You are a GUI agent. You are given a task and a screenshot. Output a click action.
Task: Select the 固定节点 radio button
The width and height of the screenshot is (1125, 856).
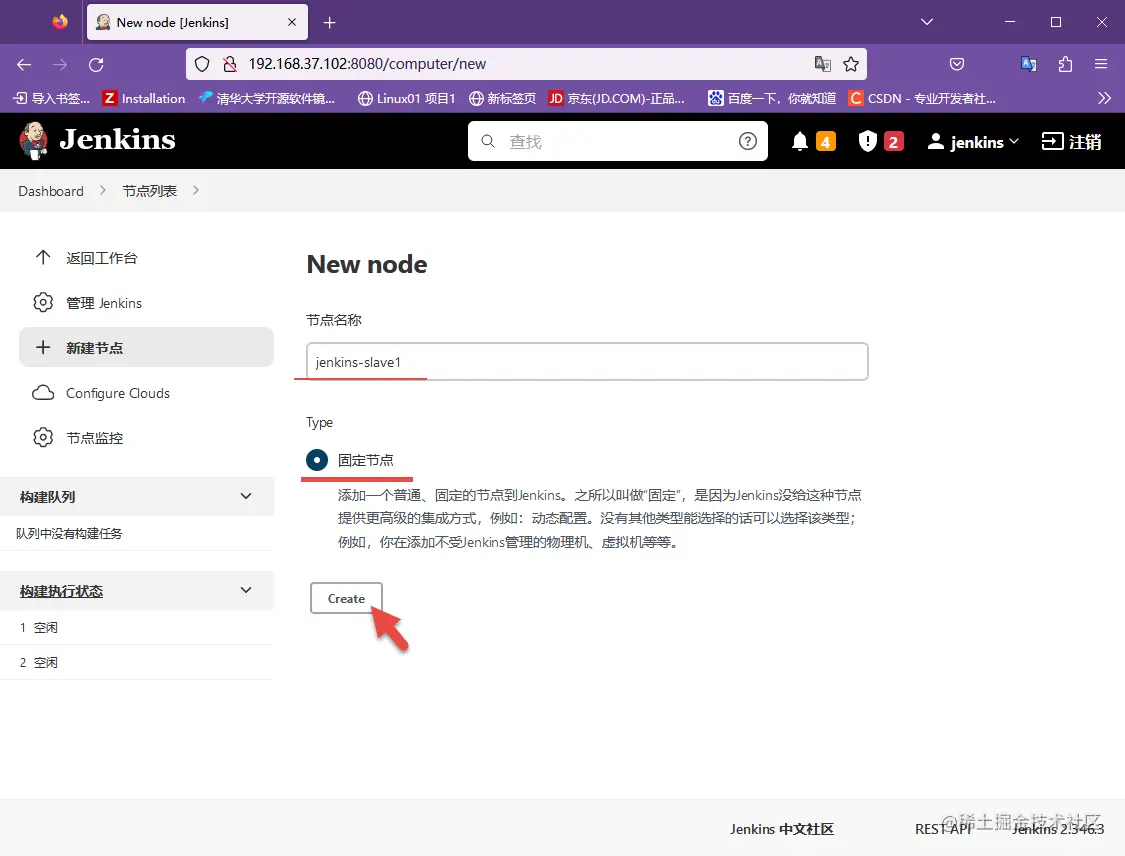coord(316,460)
